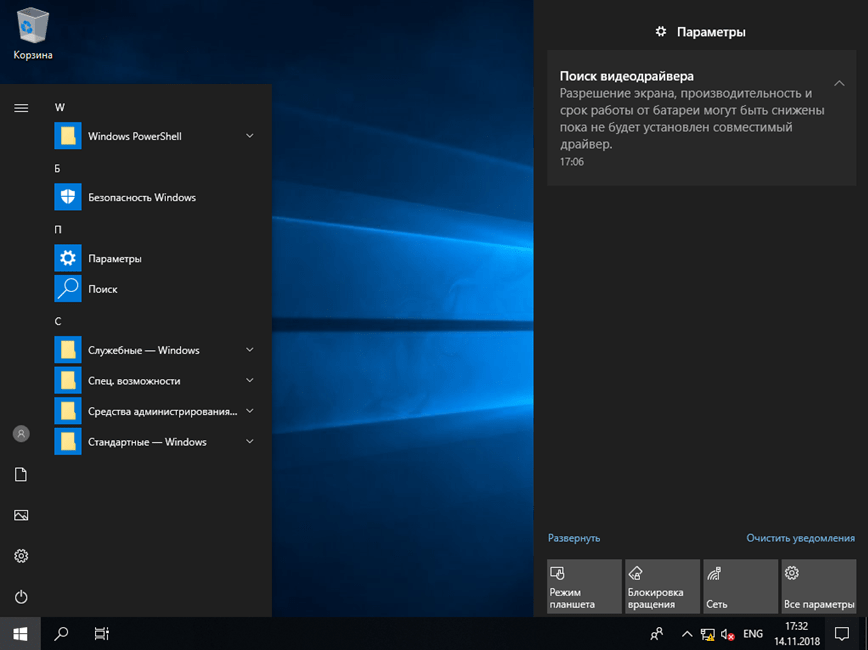Collapse the video driver notification chevron
Image resolution: width=868 pixels, height=650 pixels.
839,83
